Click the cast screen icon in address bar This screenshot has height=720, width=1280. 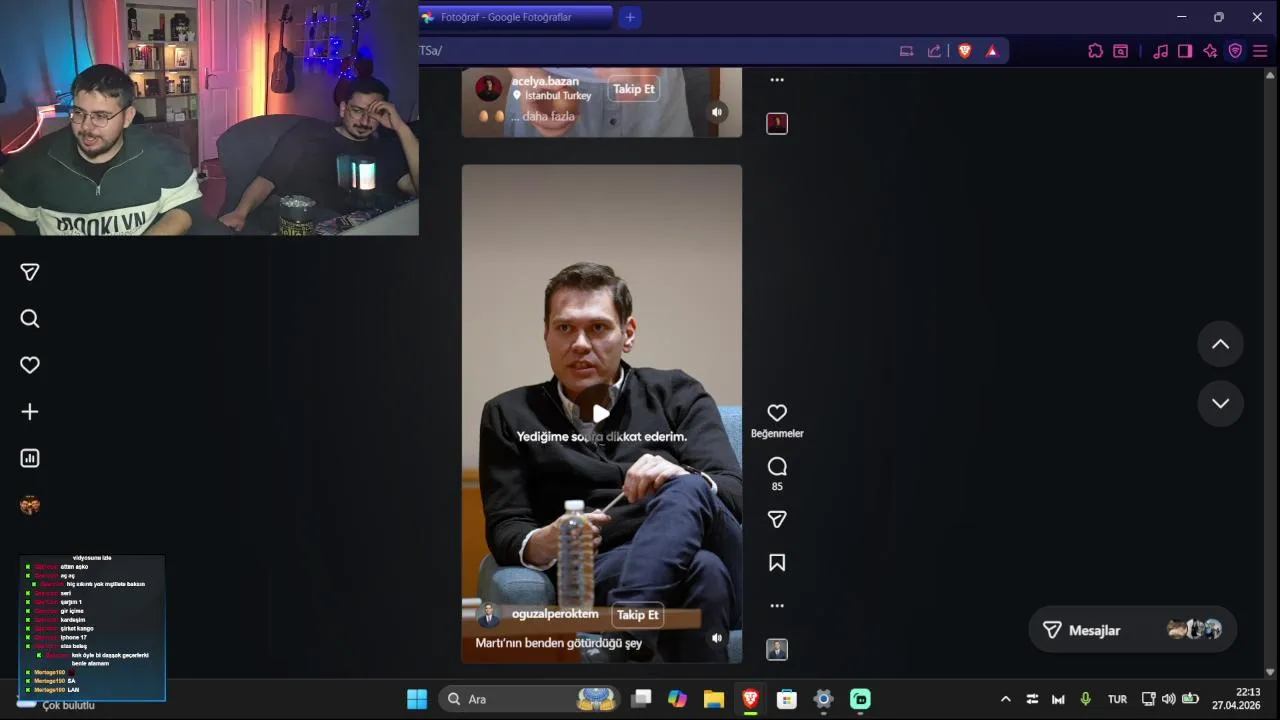(x=907, y=51)
